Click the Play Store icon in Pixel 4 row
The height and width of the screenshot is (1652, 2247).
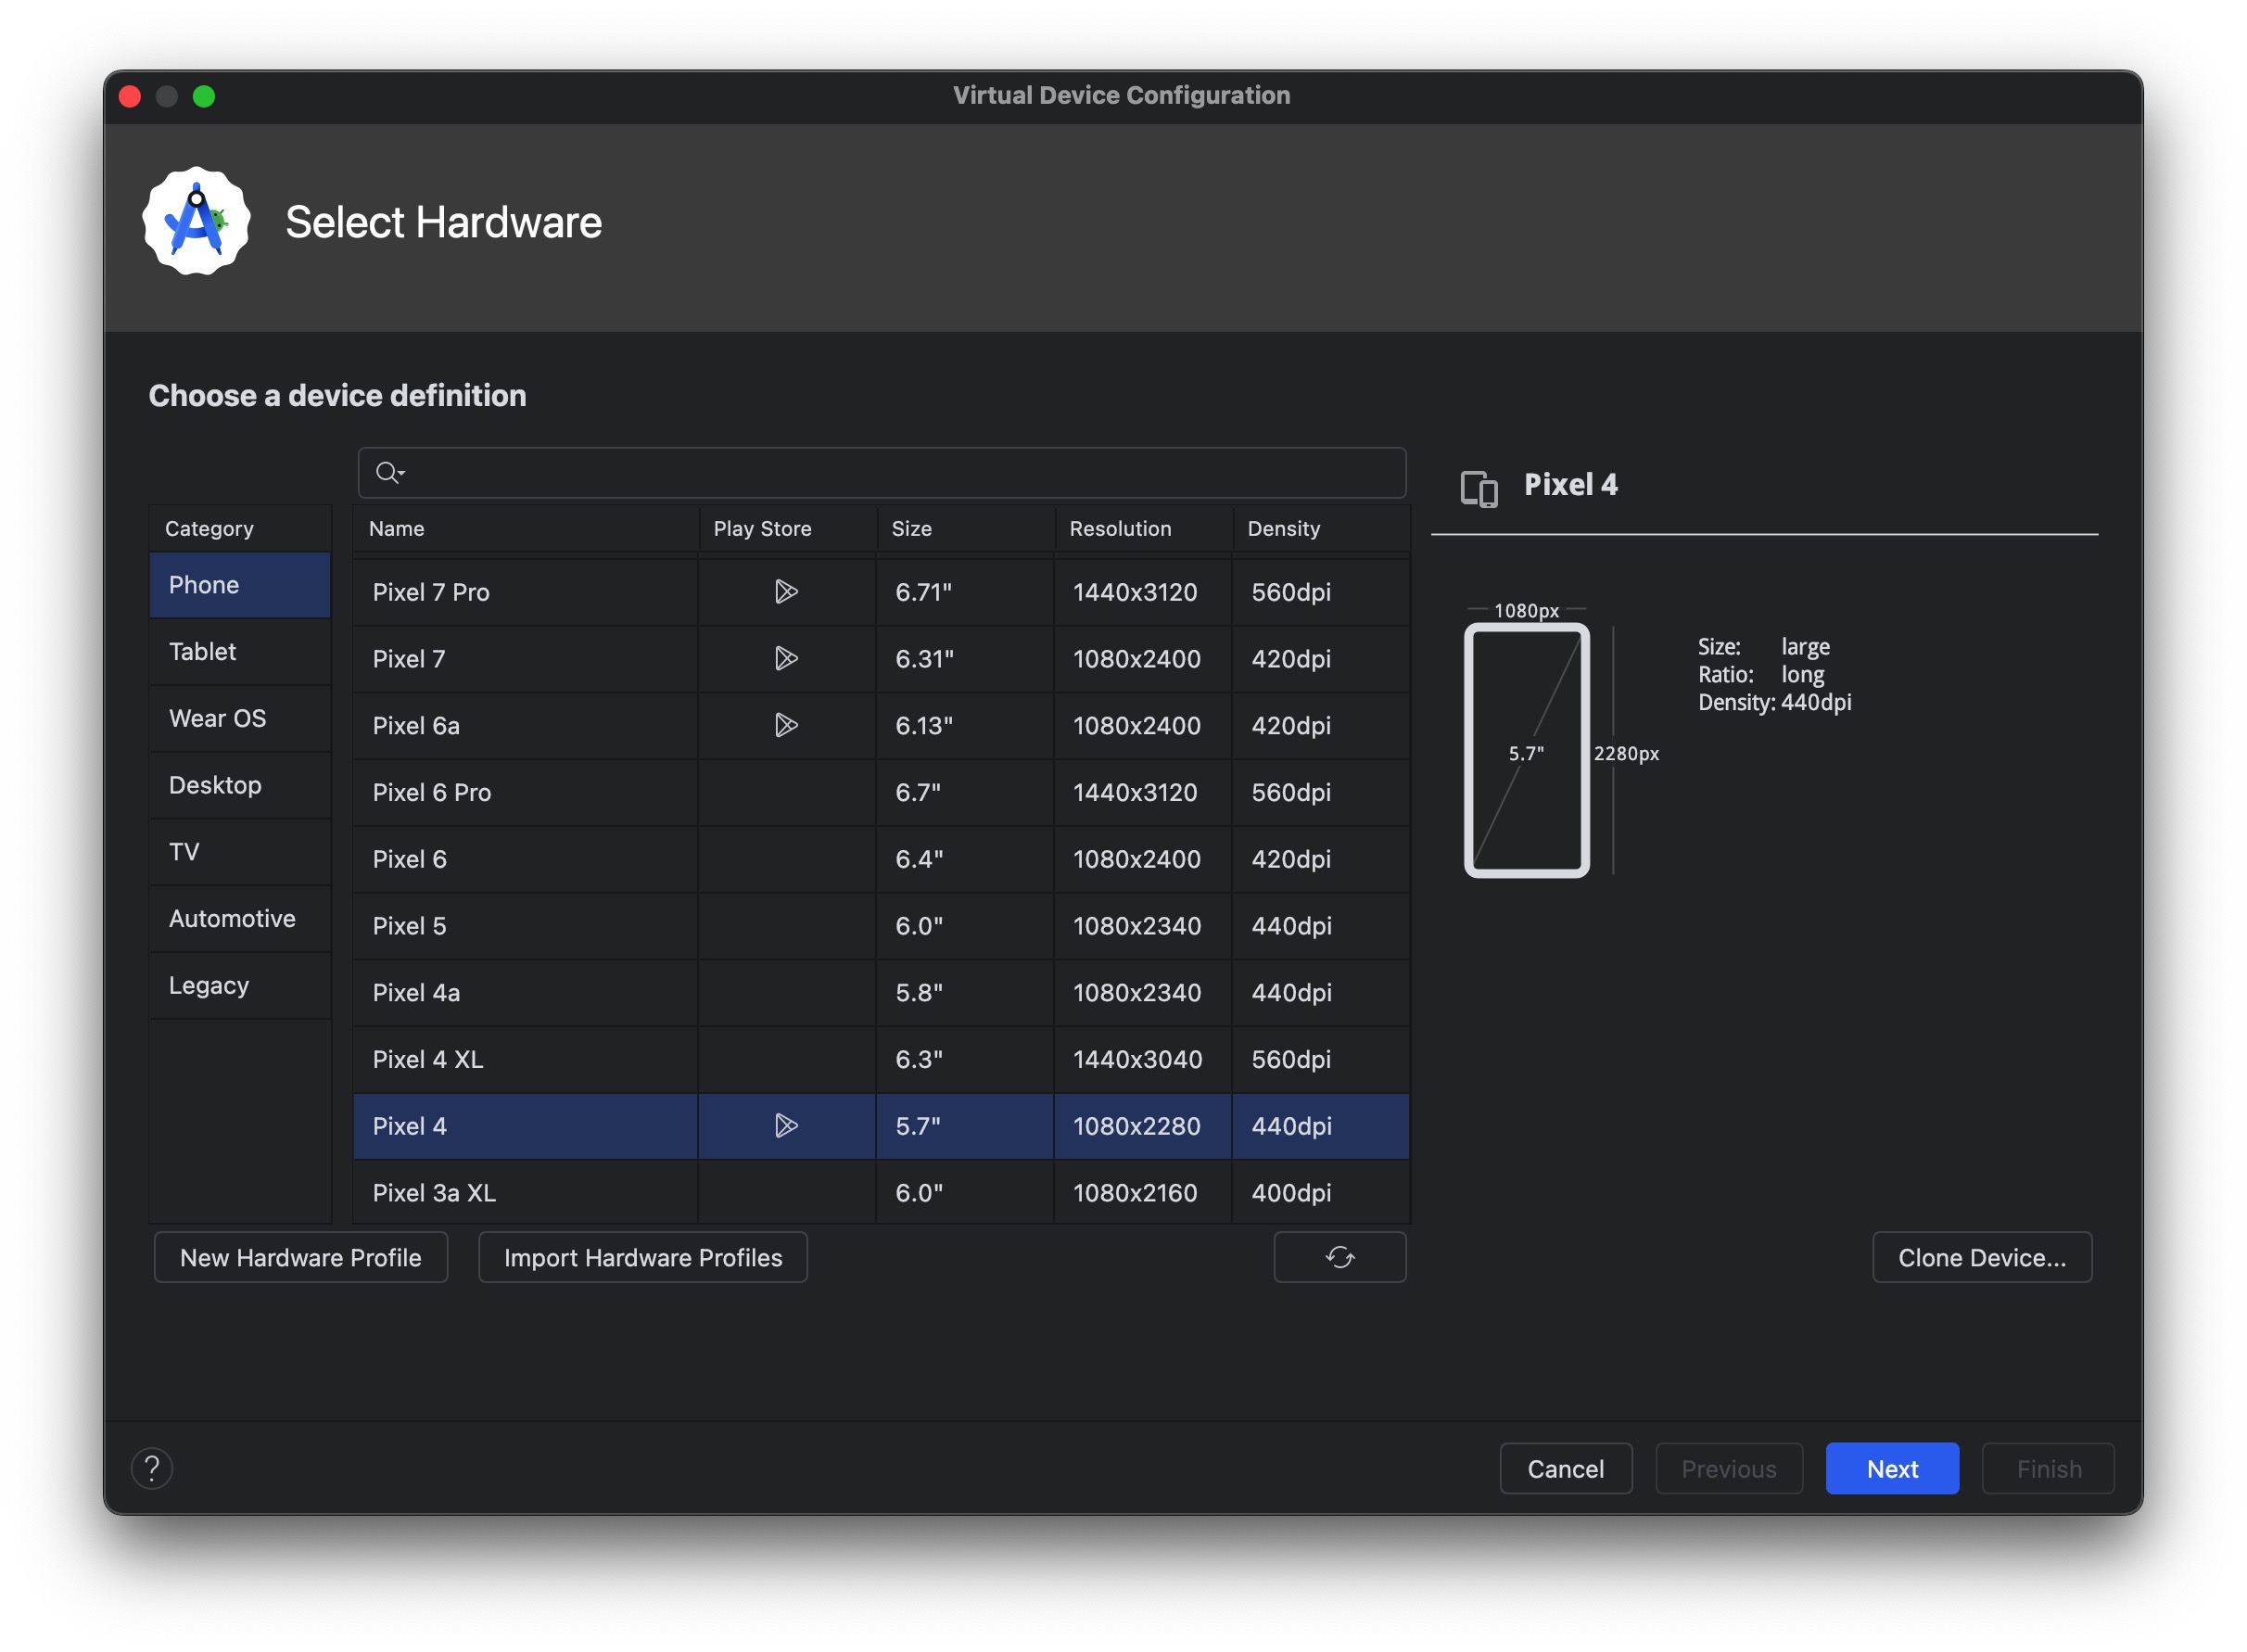[785, 1126]
